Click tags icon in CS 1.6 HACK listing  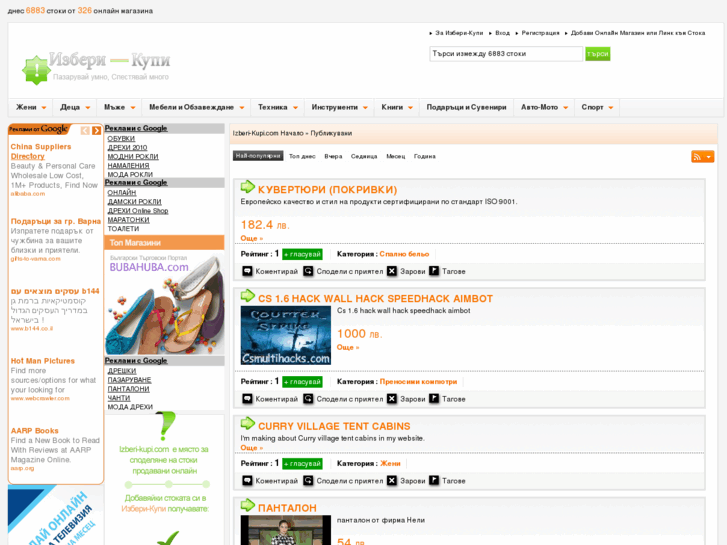(434, 398)
